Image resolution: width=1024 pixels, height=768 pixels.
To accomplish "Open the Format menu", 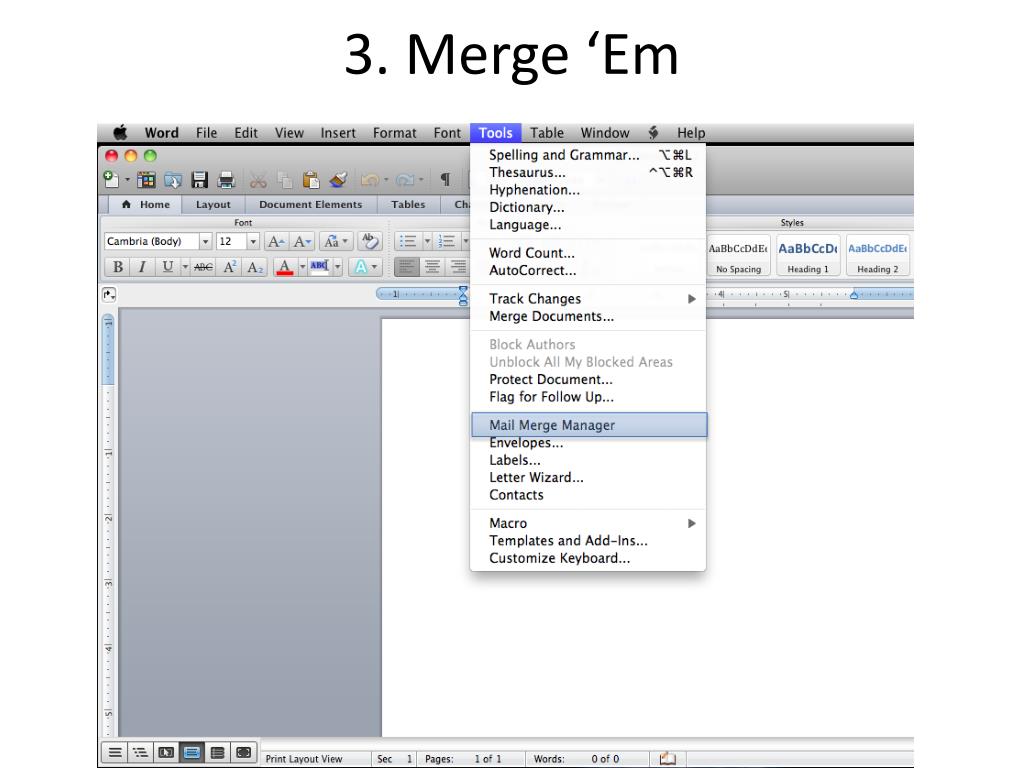I will tap(394, 133).
